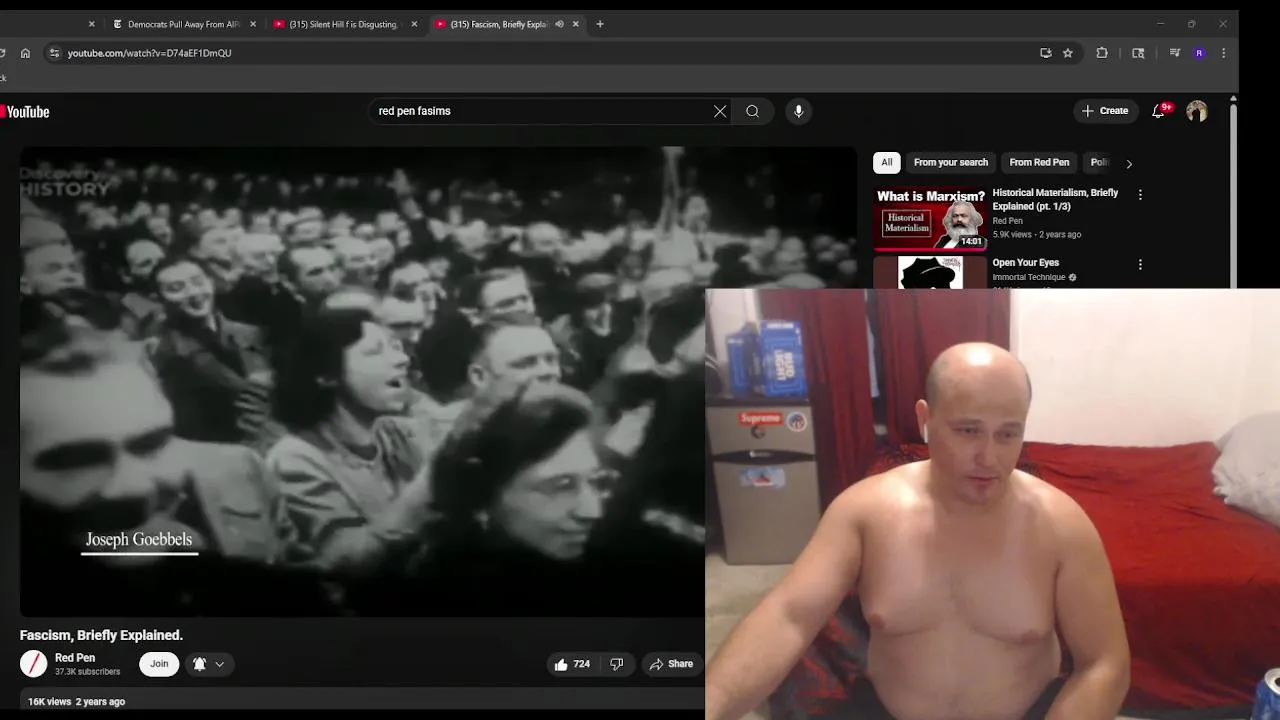Screen dimensions: 1280x720
Task: Select the From your search chip
Action: 951,162
